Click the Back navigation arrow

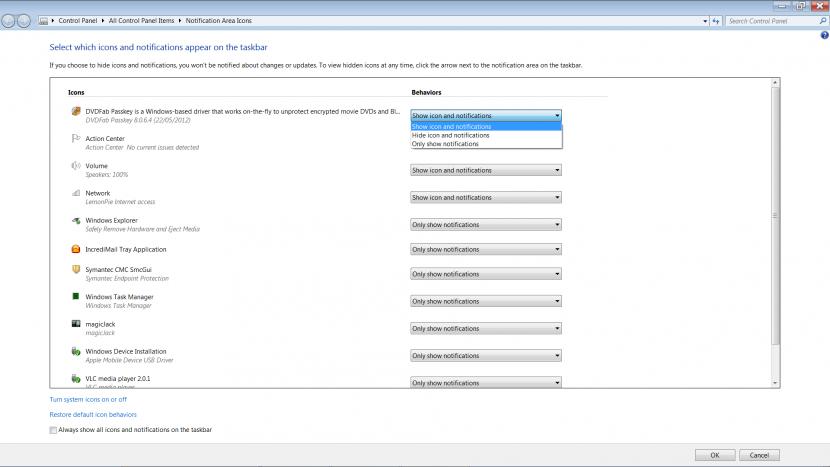point(8,21)
